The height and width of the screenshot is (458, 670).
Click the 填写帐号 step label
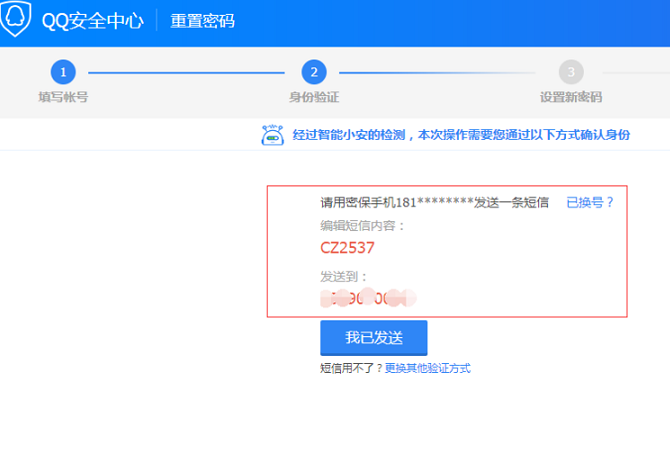[x=63, y=97]
